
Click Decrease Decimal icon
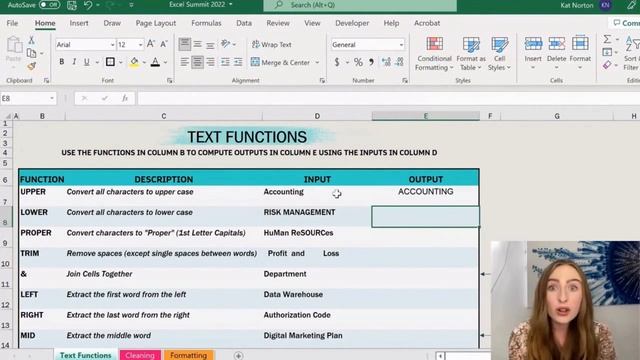pyautogui.click(x=400, y=62)
